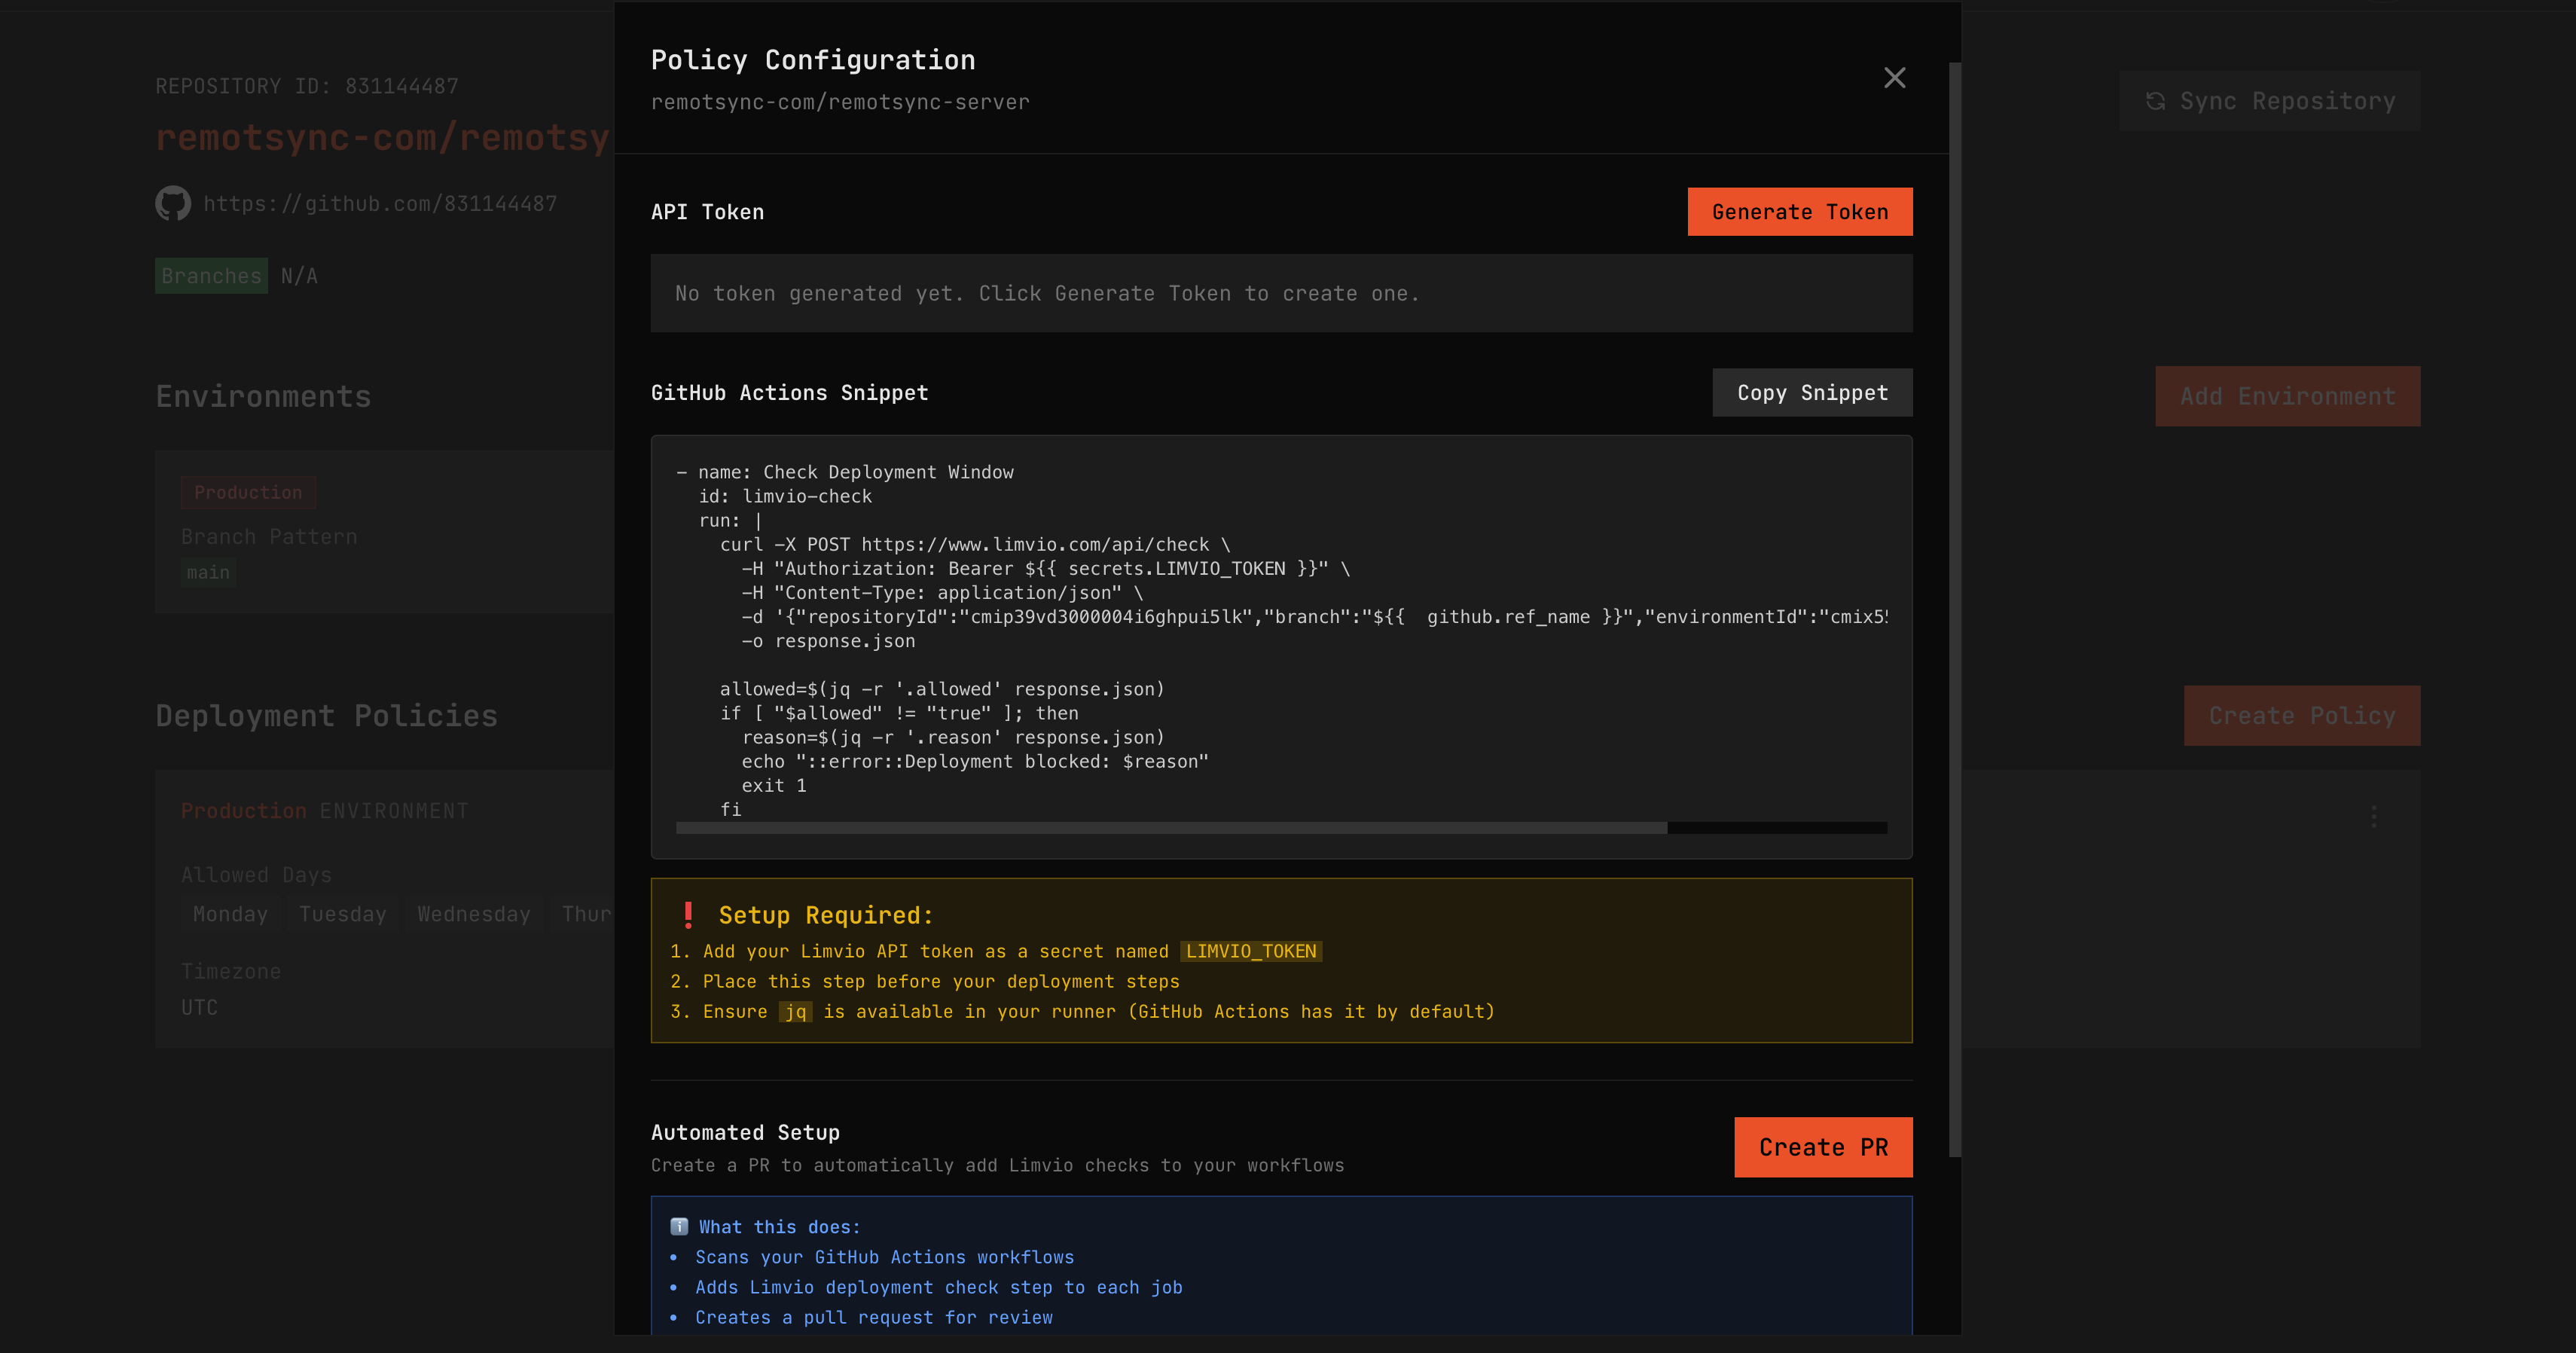Click the Create Policy button
The height and width of the screenshot is (1353, 2576).
pyautogui.click(x=2301, y=716)
